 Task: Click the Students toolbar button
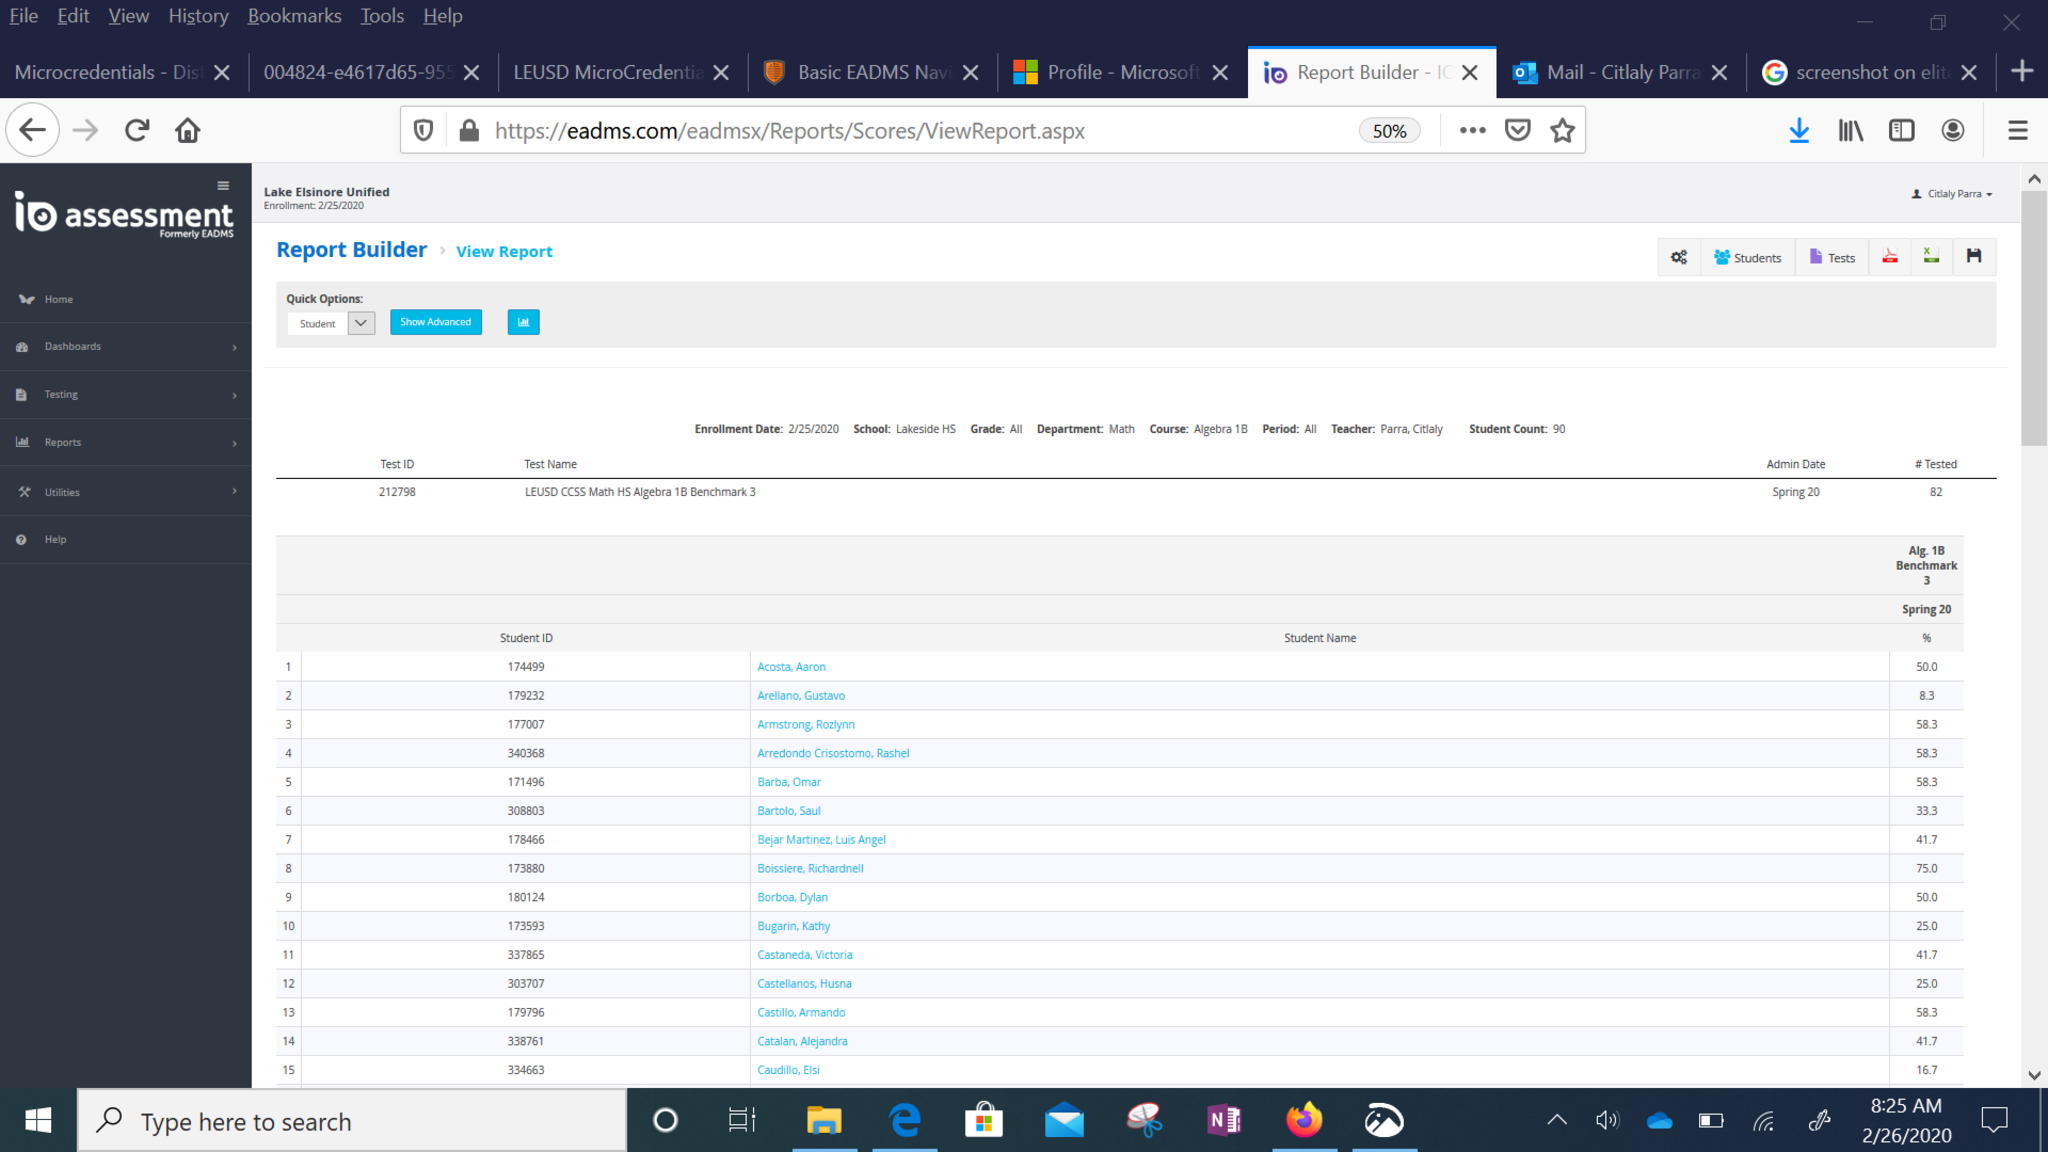tap(1747, 257)
